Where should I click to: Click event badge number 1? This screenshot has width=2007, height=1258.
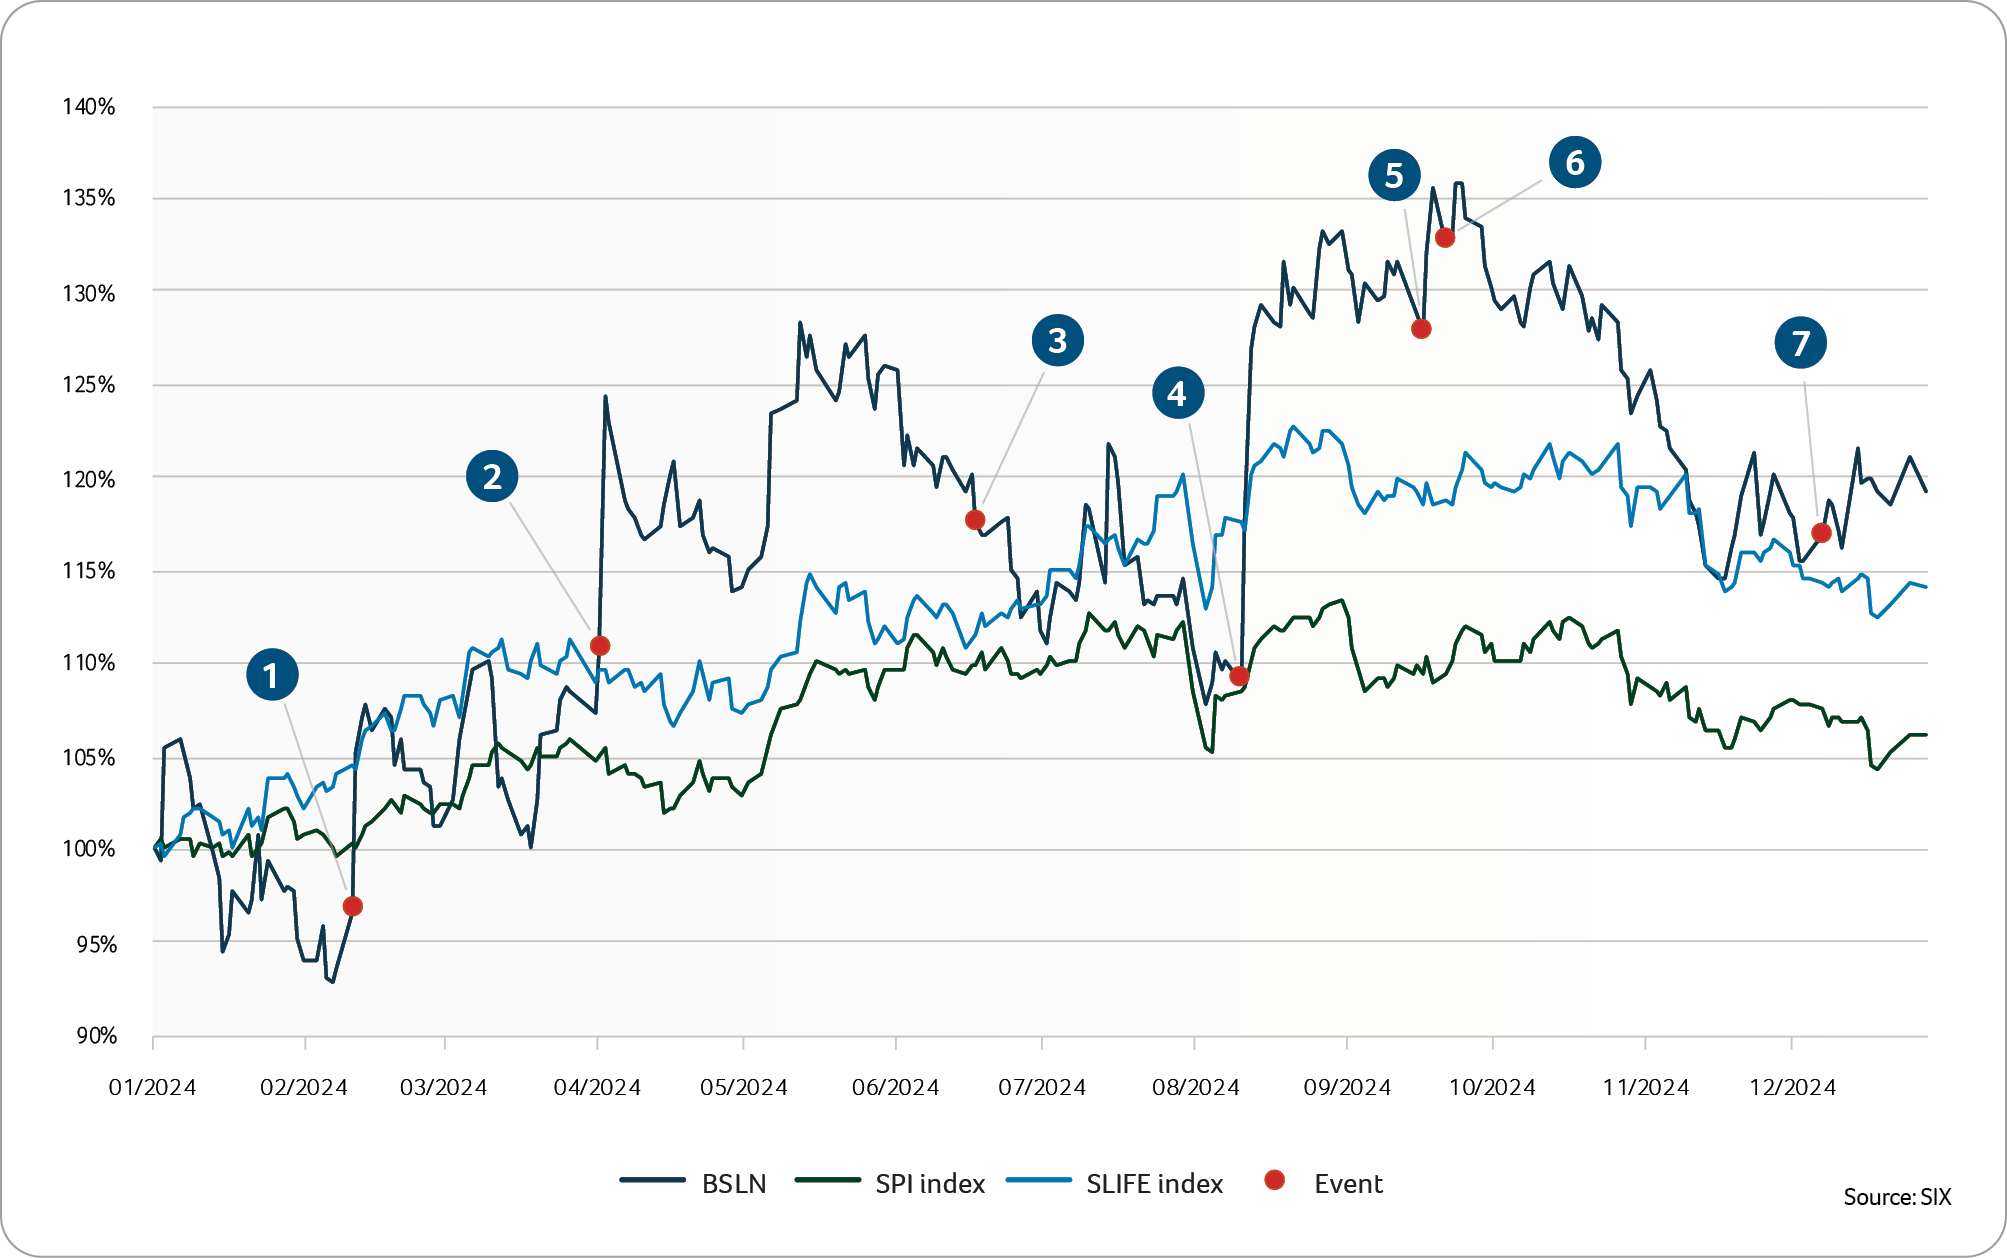click(272, 675)
